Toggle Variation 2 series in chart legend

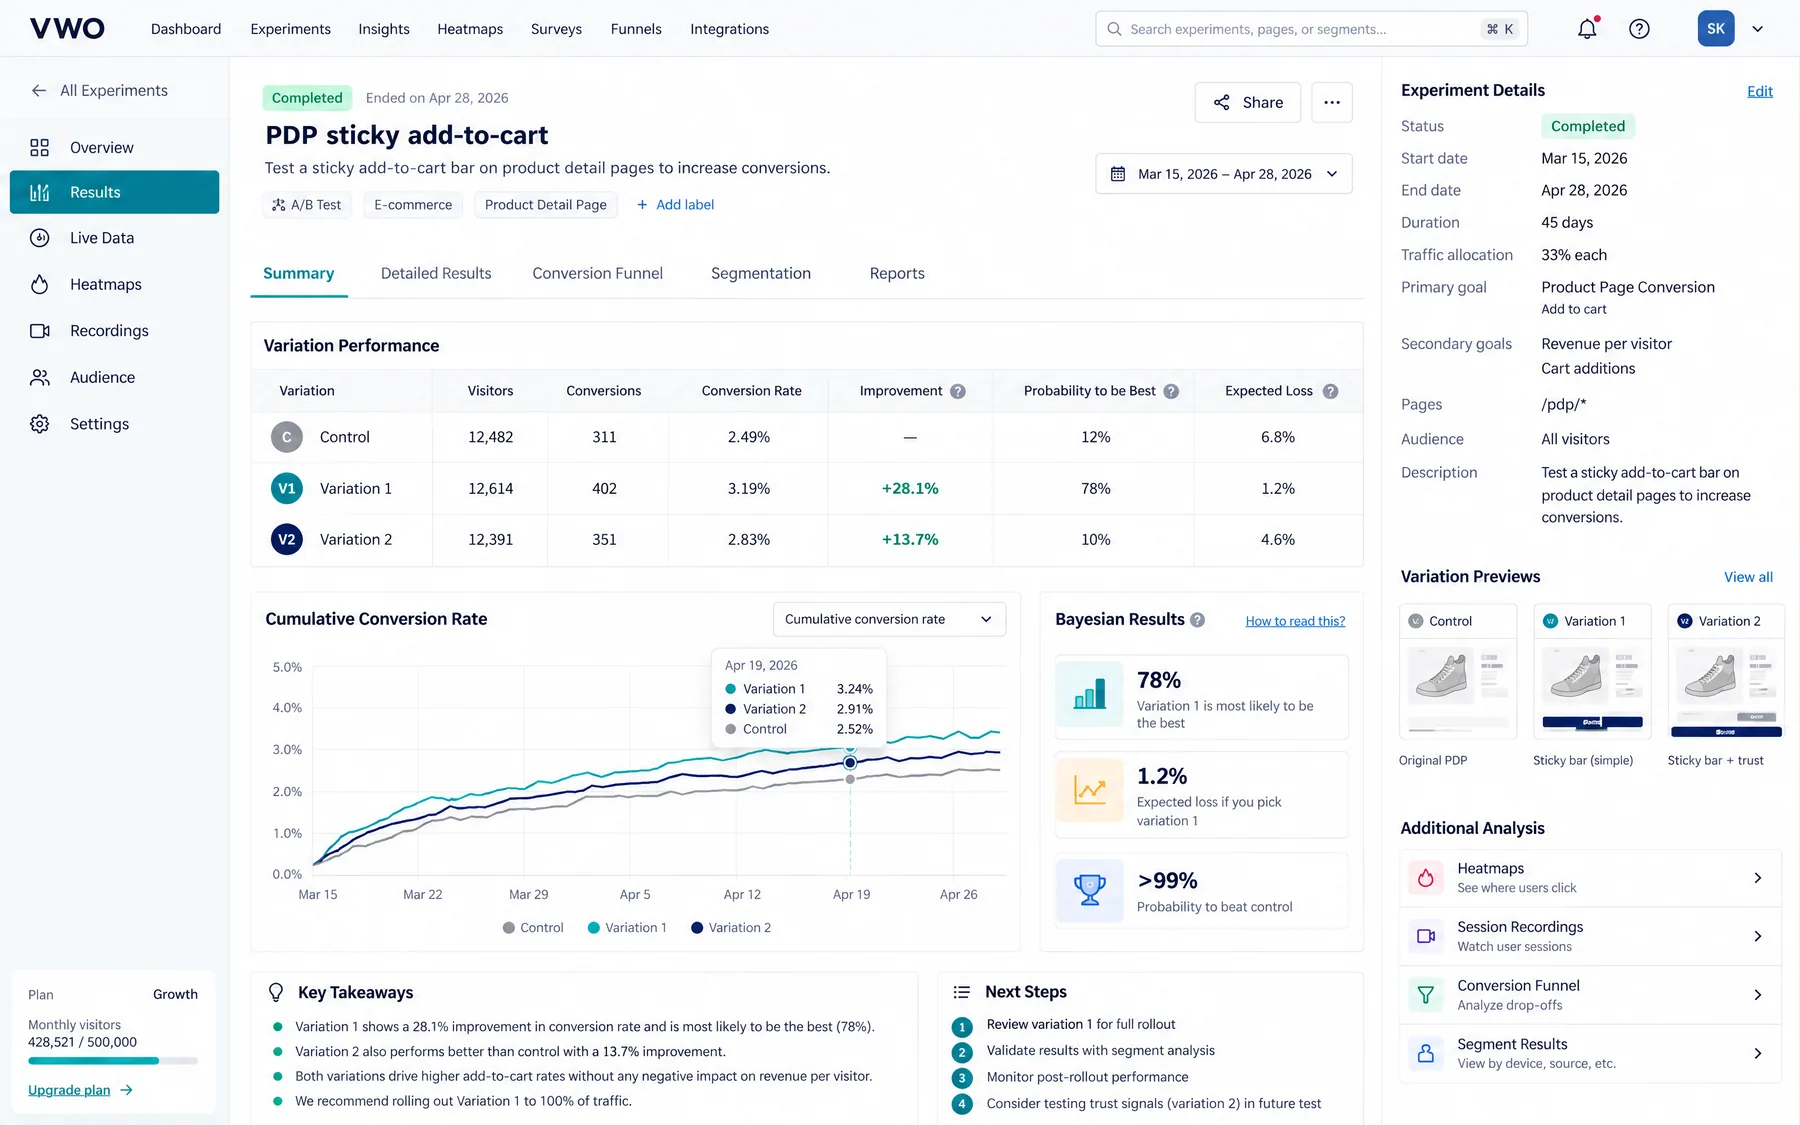[x=731, y=928]
